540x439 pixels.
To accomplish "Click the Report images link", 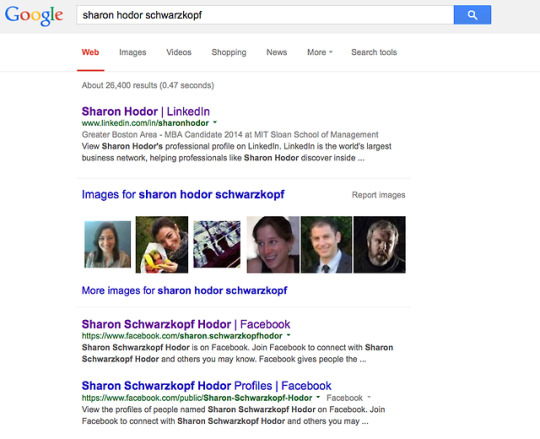I will 378,195.
